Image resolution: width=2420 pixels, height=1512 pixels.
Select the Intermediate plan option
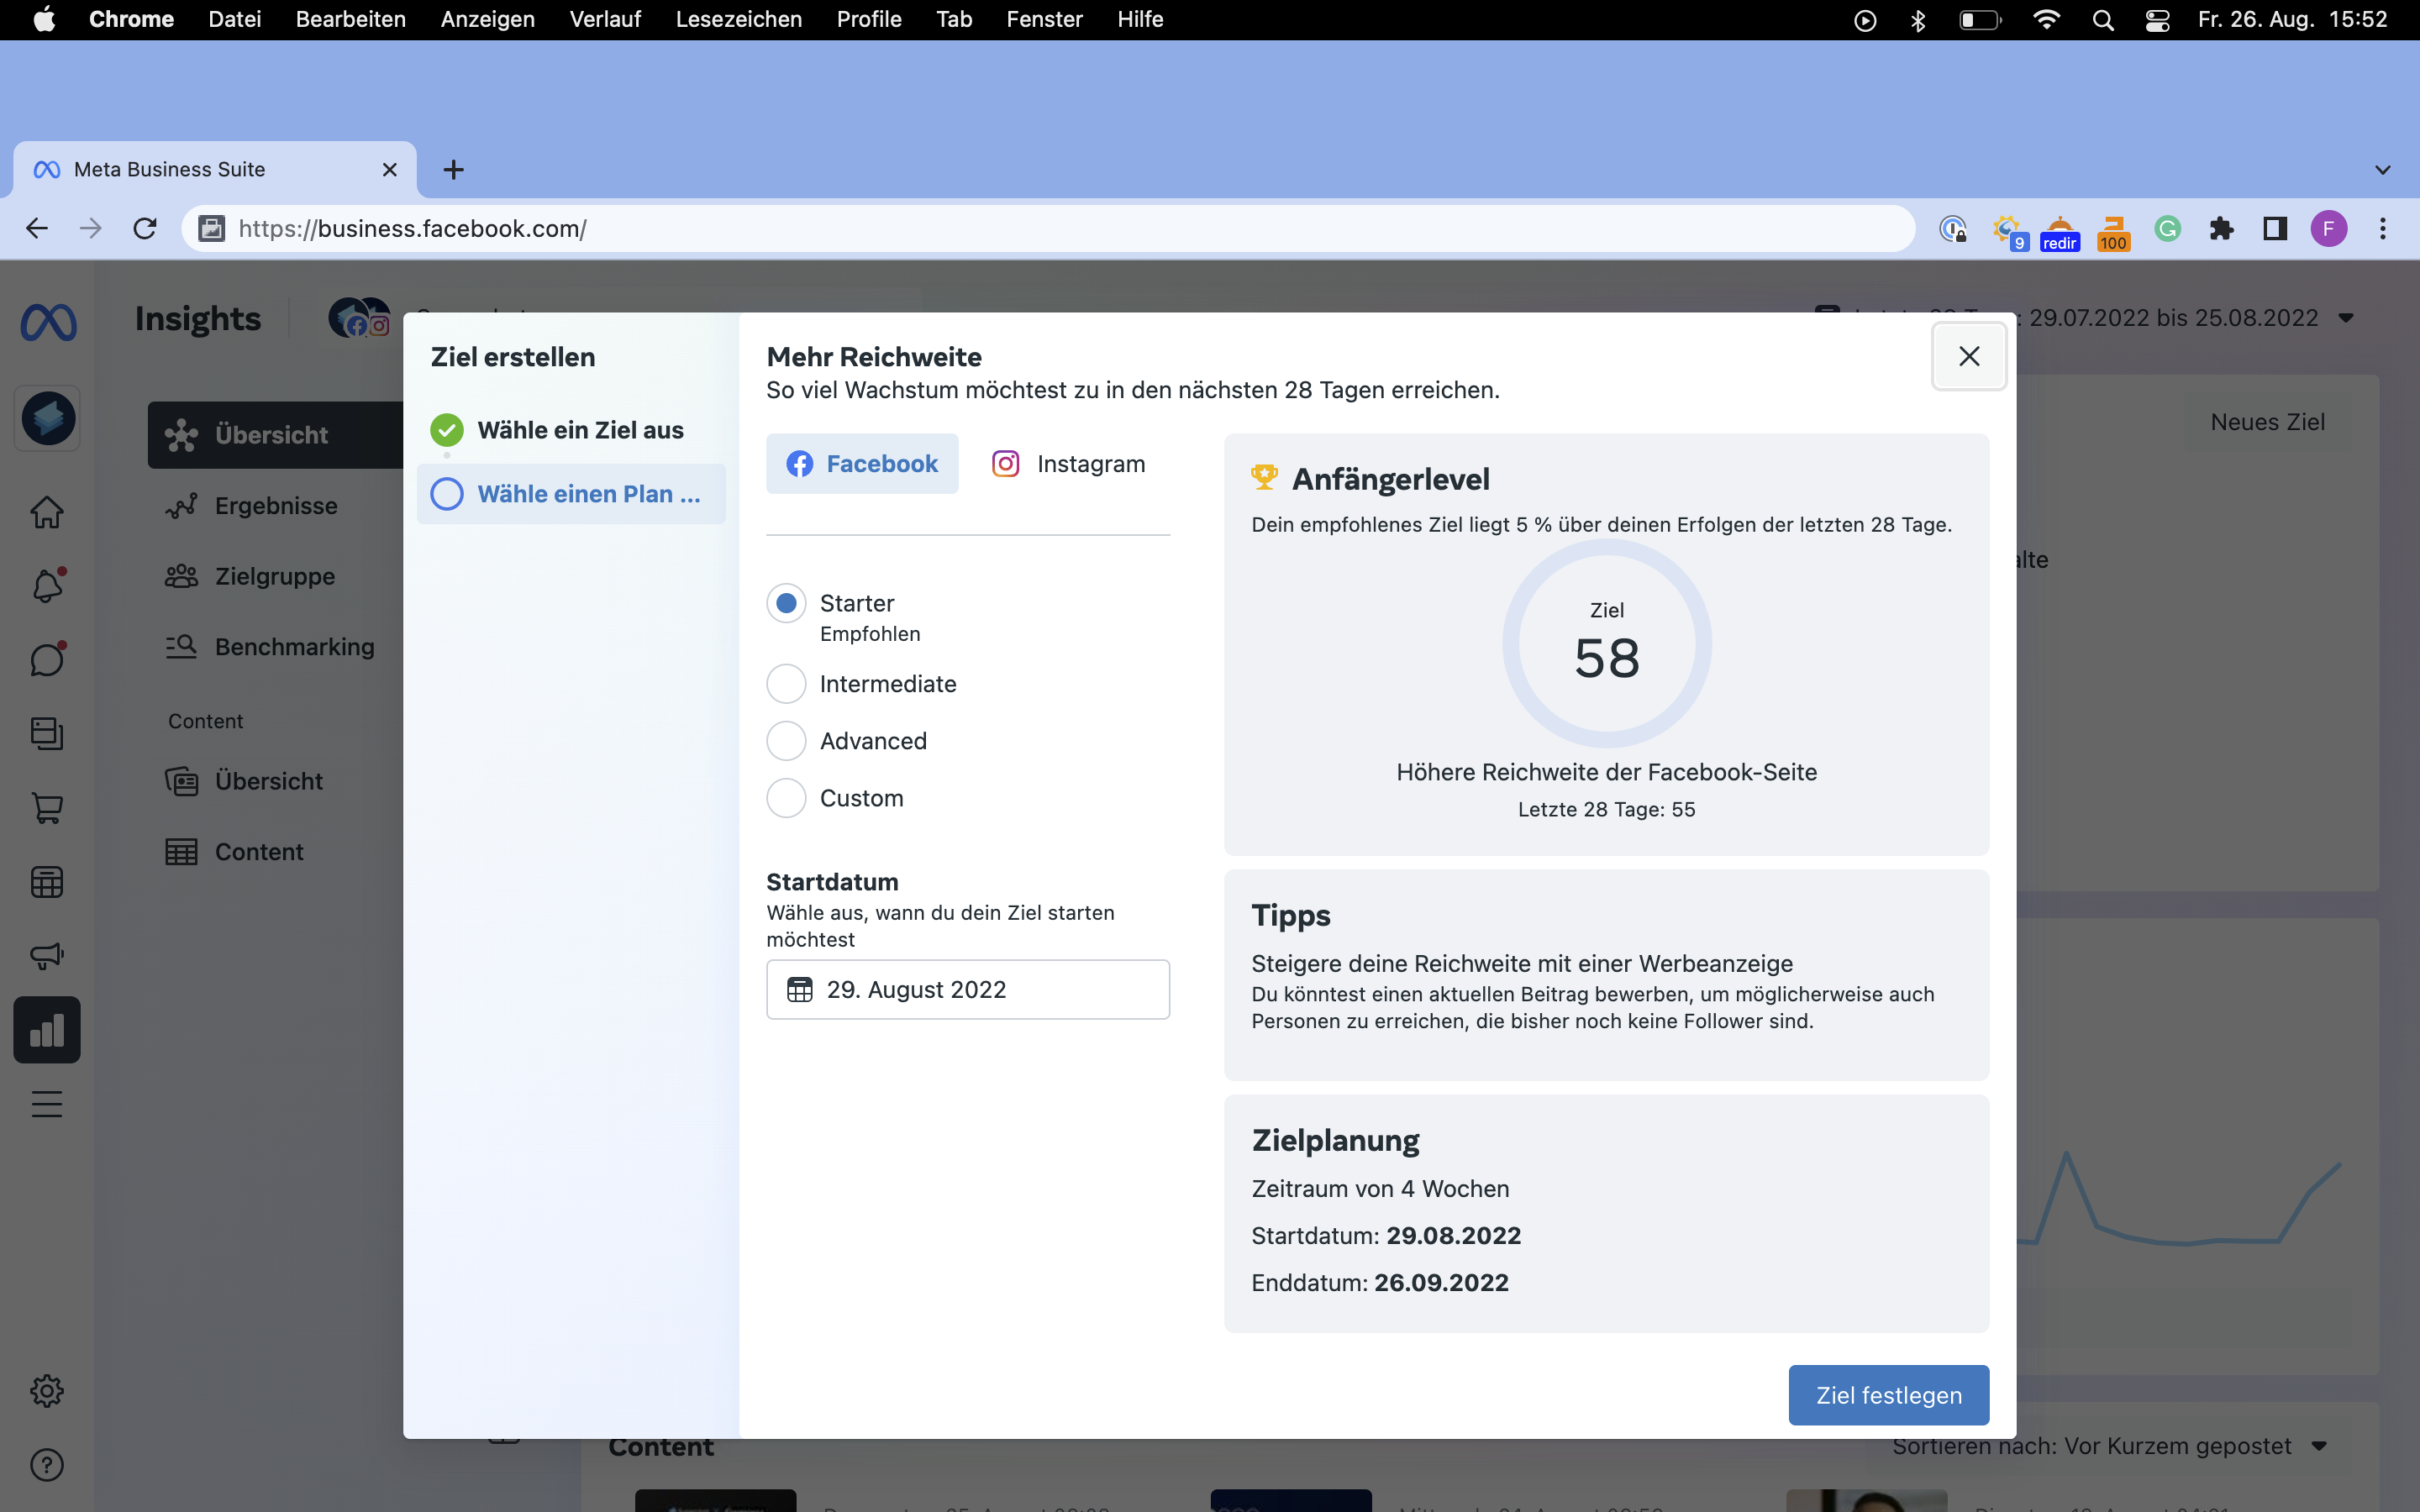786,684
